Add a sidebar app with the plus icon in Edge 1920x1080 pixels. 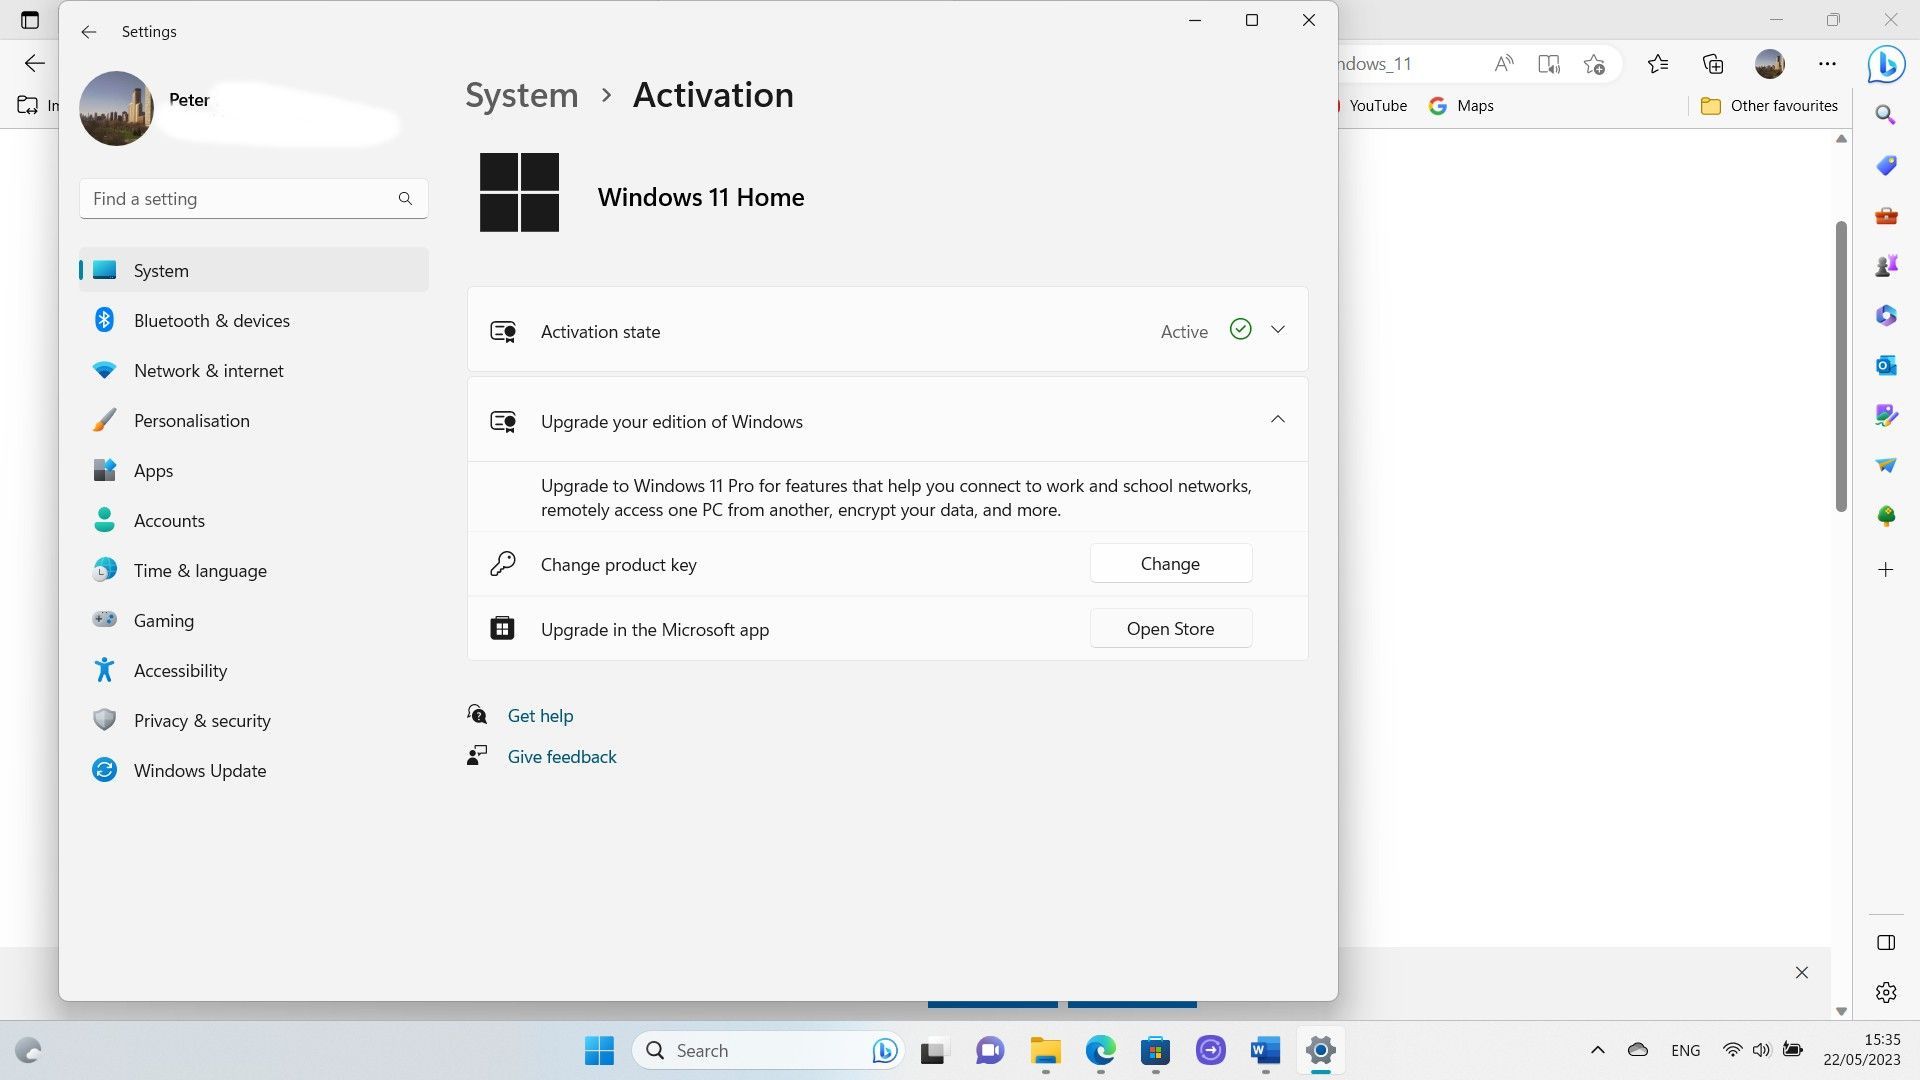[1886, 570]
